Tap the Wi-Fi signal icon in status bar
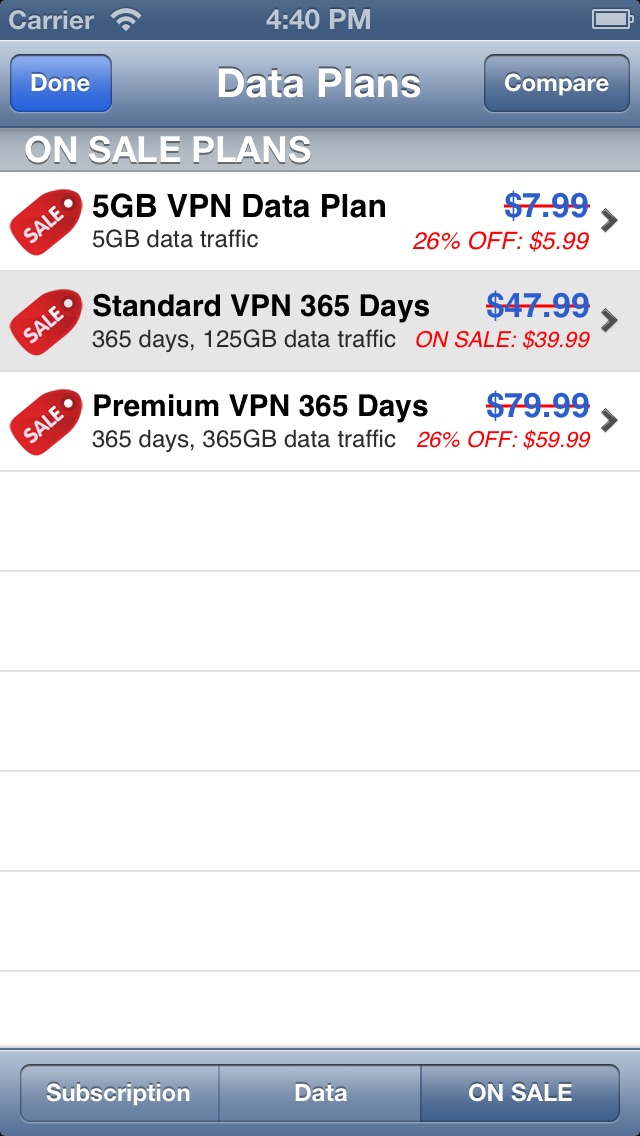The height and width of the screenshot is (1136, 640). pos(127,19)
